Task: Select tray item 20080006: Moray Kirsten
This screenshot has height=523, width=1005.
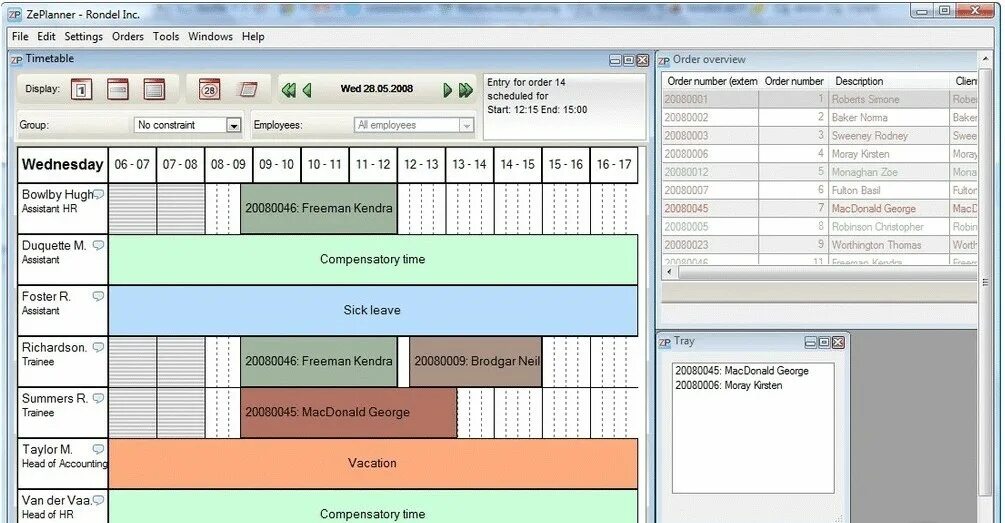Action: point(728,385)
